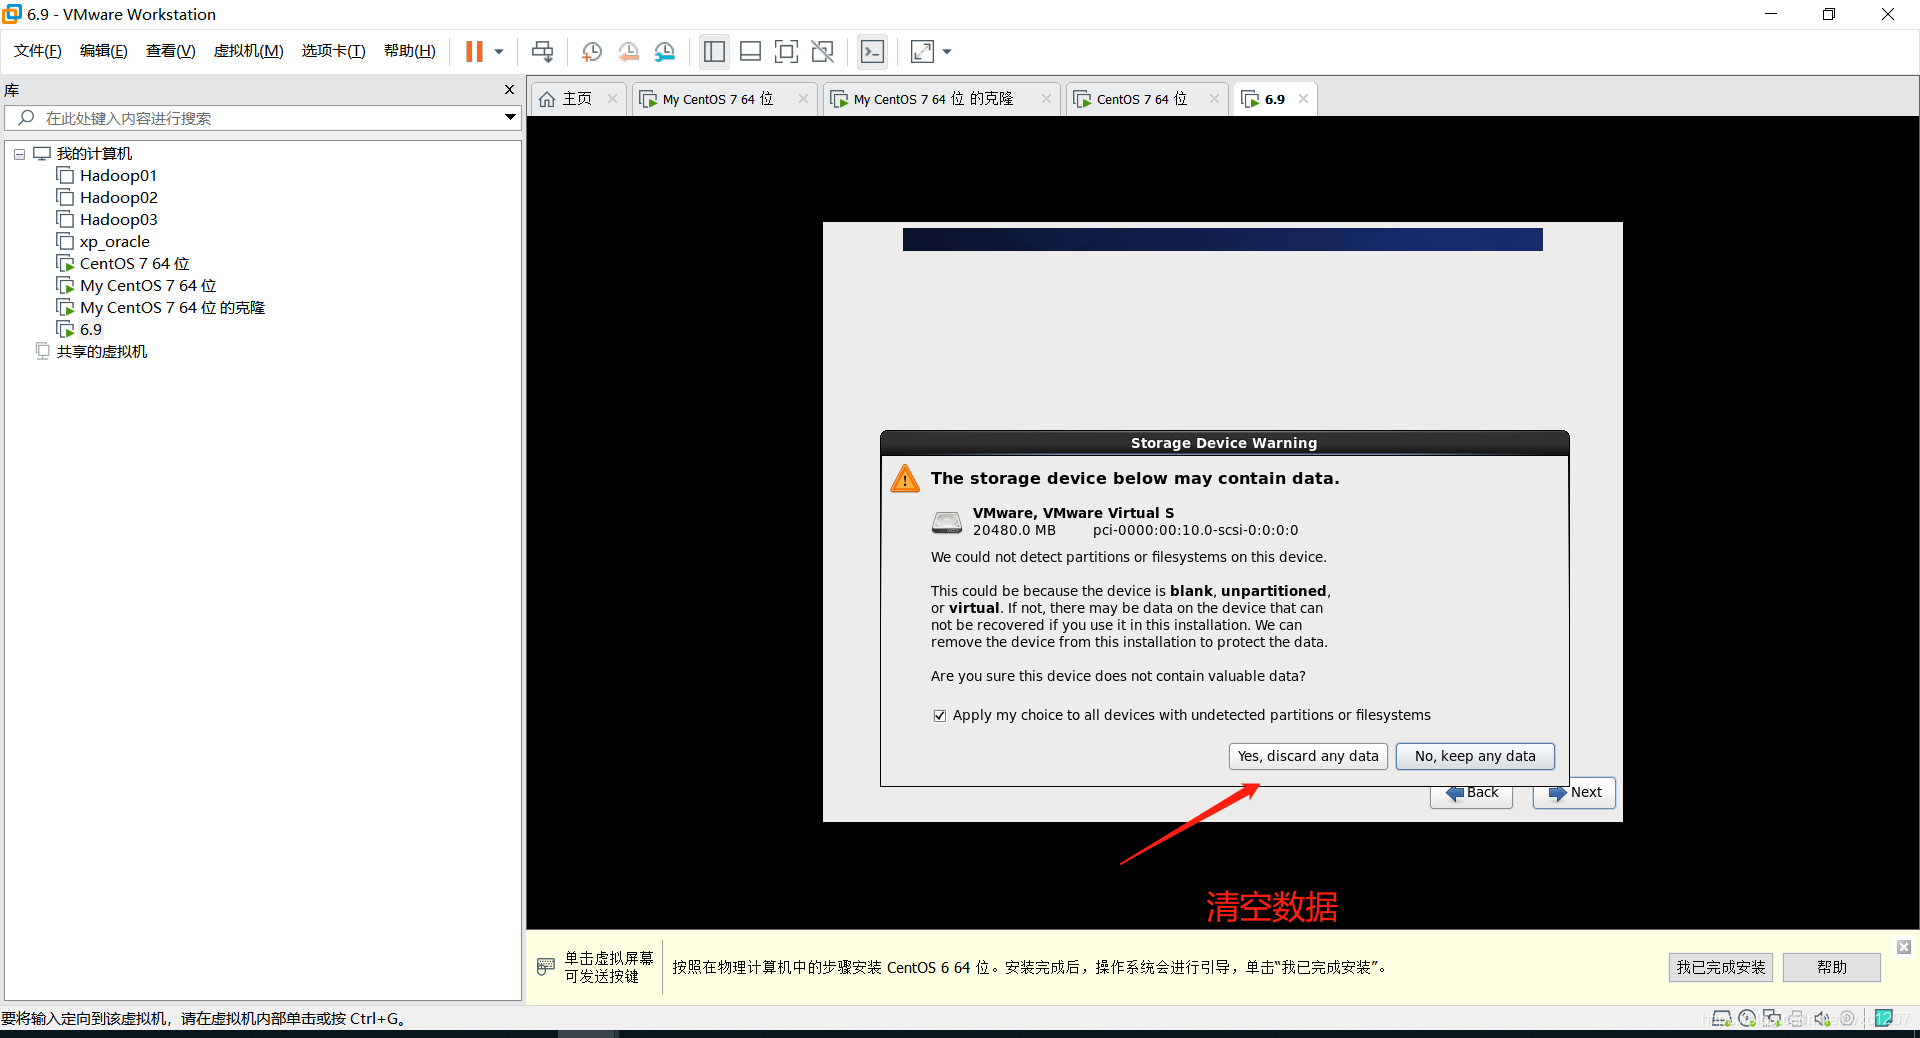Open the 帮助(H) menu
The height and width of the screenshot is (1038, 1920).
(x=410, y=51)
